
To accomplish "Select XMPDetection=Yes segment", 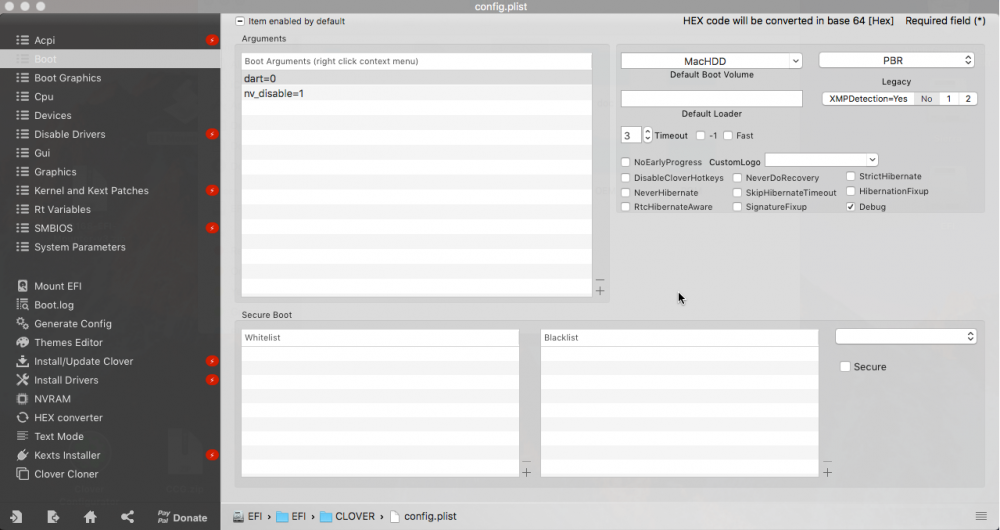I will (x=868, y=99).
